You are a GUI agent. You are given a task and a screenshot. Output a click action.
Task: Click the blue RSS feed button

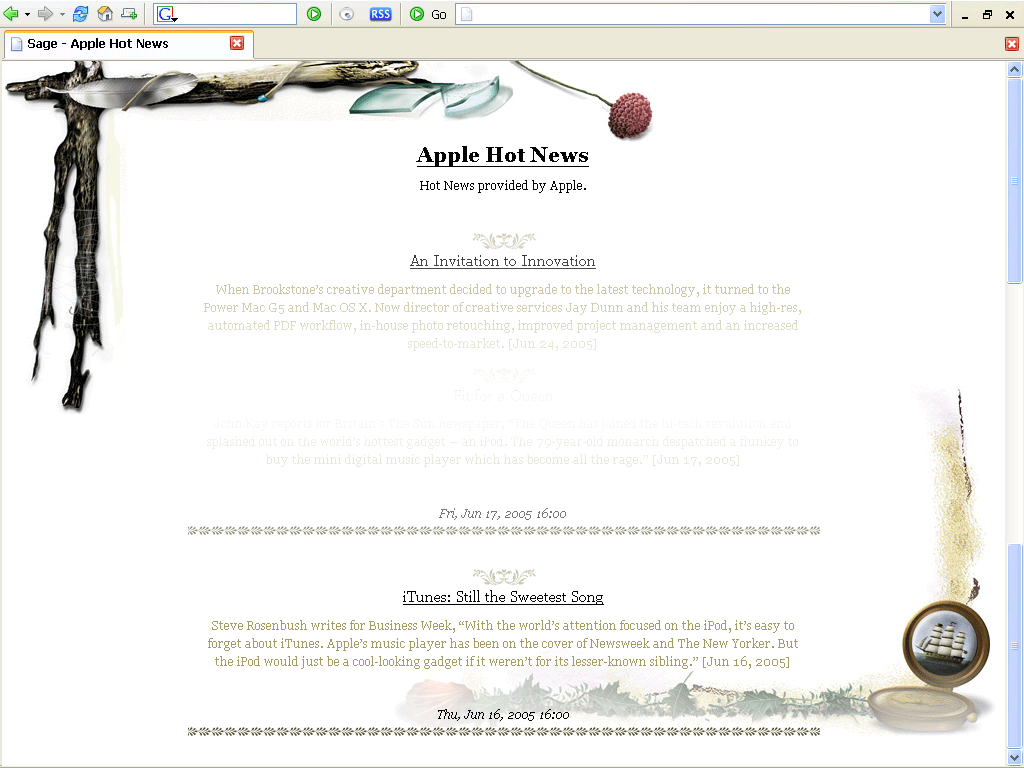[x=380, y=14]
